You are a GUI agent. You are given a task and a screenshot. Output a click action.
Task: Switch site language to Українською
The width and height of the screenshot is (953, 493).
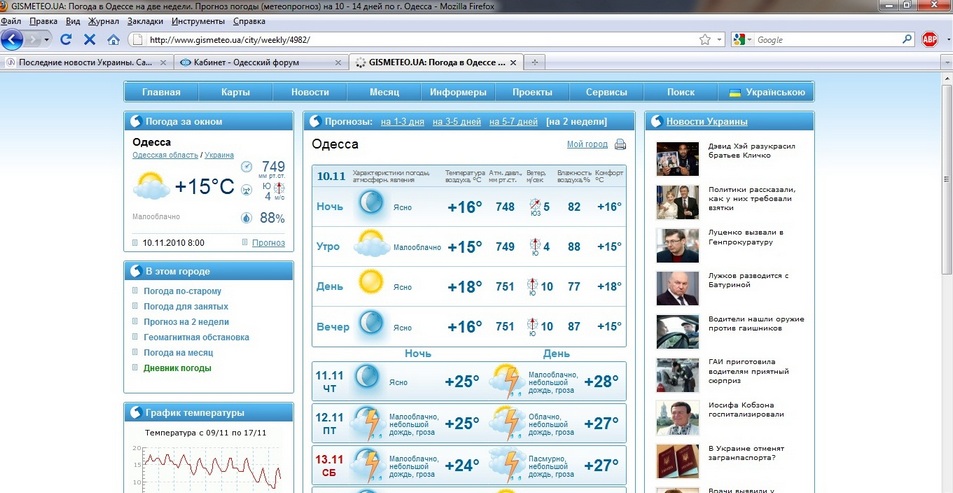point(767,92)
